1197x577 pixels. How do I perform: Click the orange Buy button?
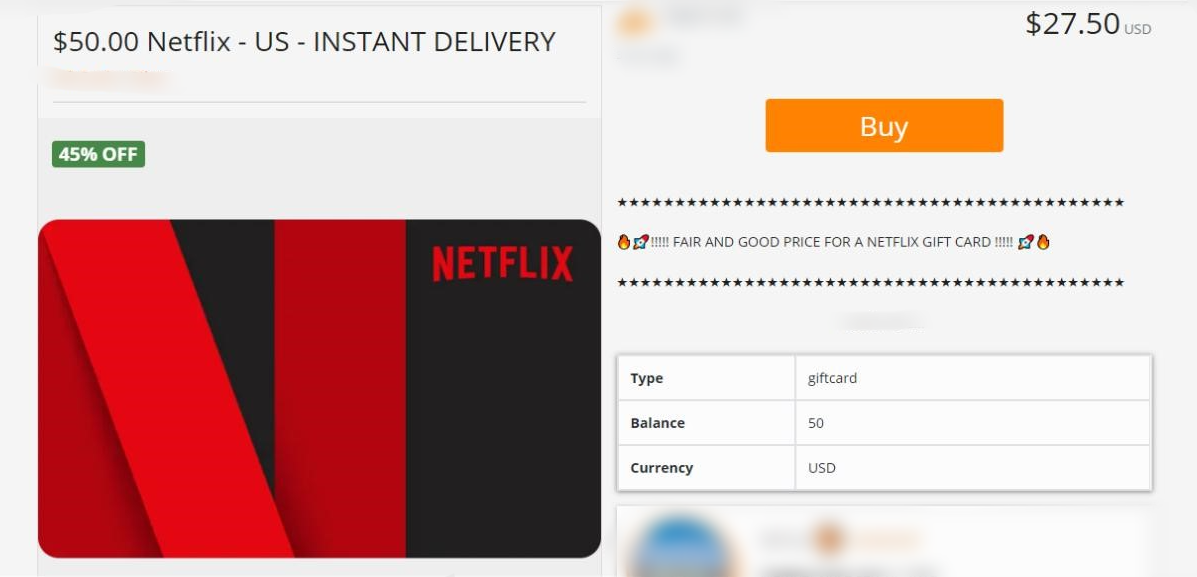coord(884,125)
